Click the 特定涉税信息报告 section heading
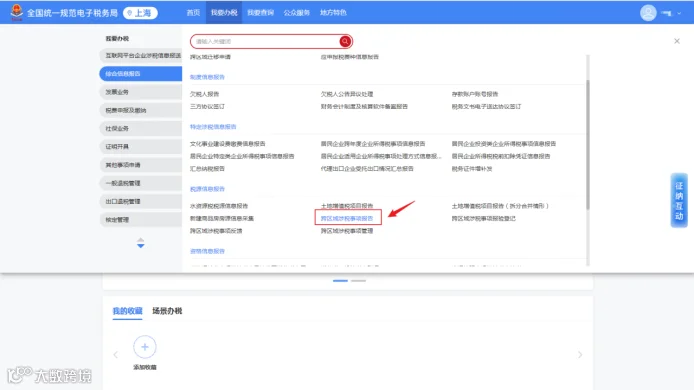Screen dimensions: 694x390 click(213, 127)
